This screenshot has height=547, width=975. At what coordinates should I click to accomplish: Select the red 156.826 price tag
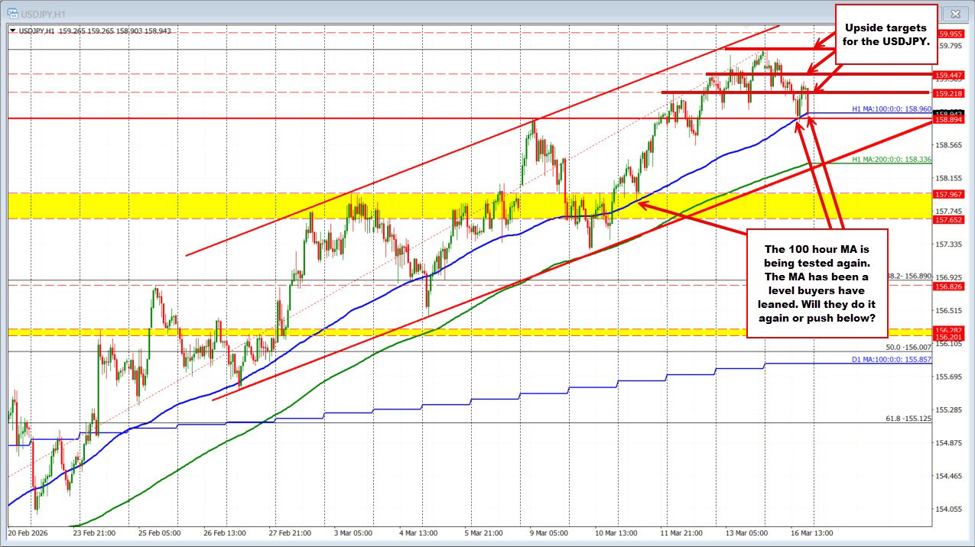pyautogui.click(x=948, y=286)
